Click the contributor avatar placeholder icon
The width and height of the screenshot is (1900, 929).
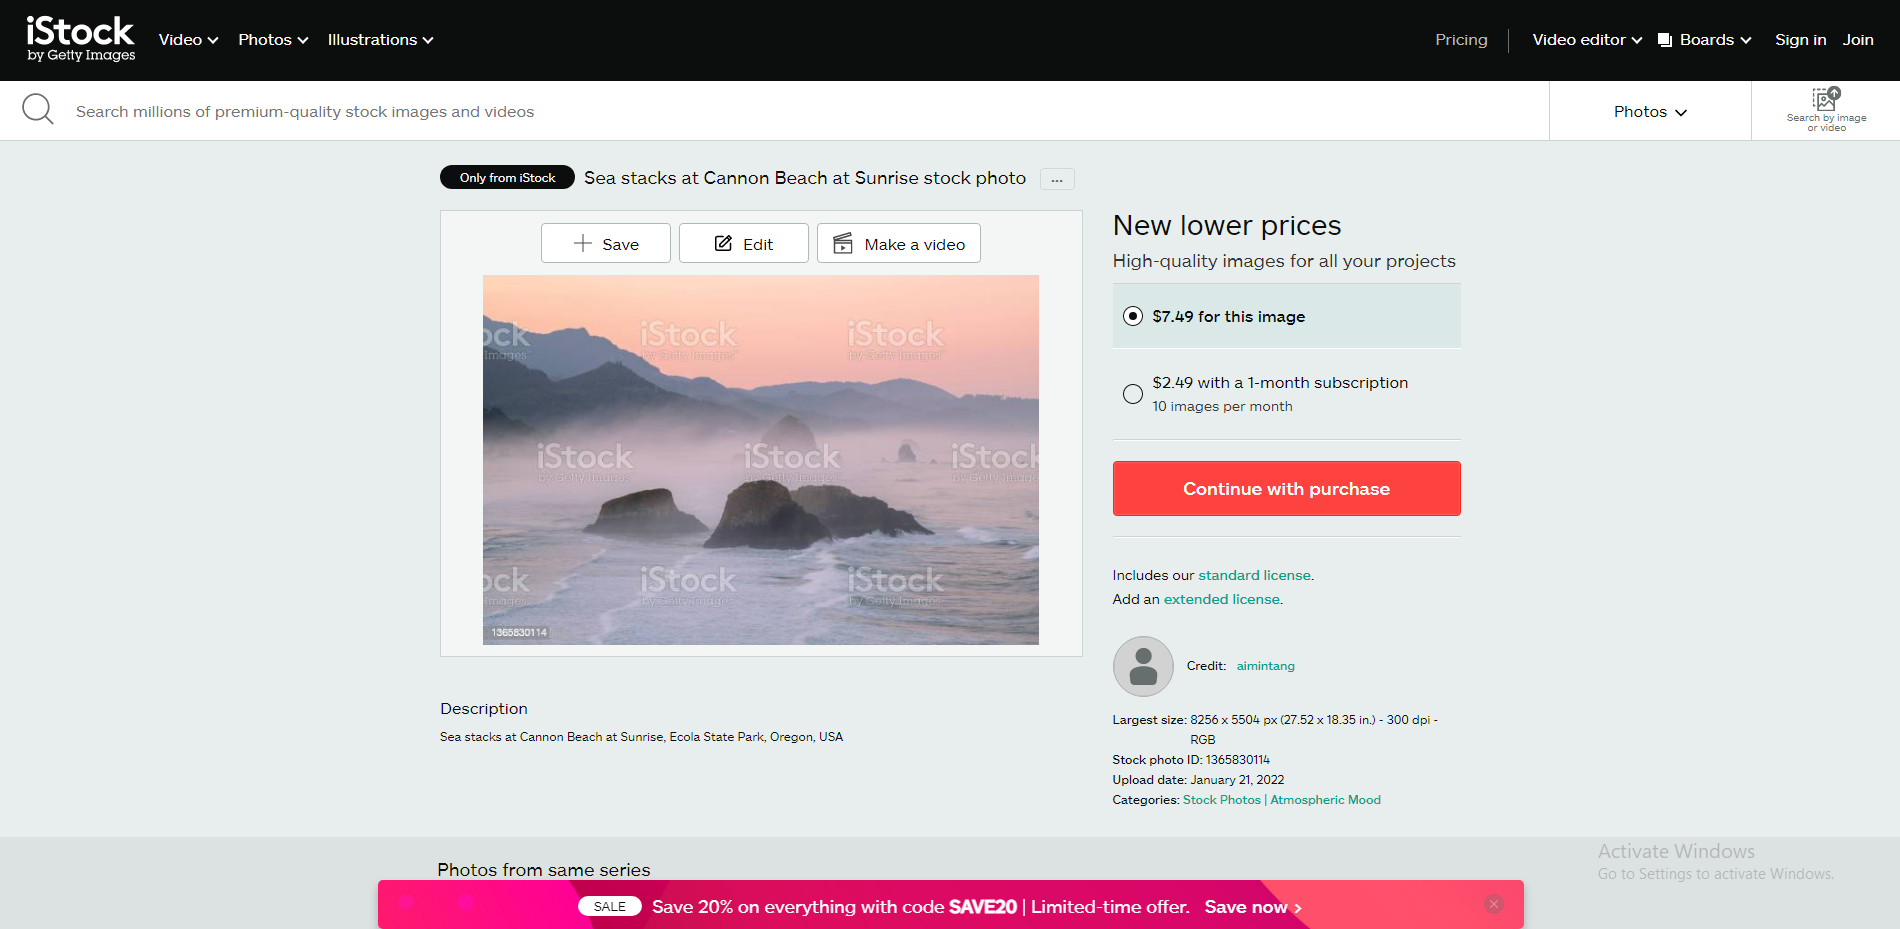(x=1142, y=666)
